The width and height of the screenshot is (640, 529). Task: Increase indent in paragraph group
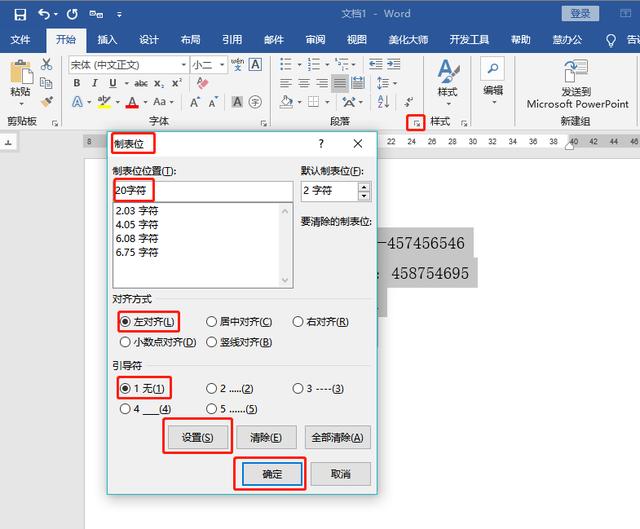tap(394, 64)
